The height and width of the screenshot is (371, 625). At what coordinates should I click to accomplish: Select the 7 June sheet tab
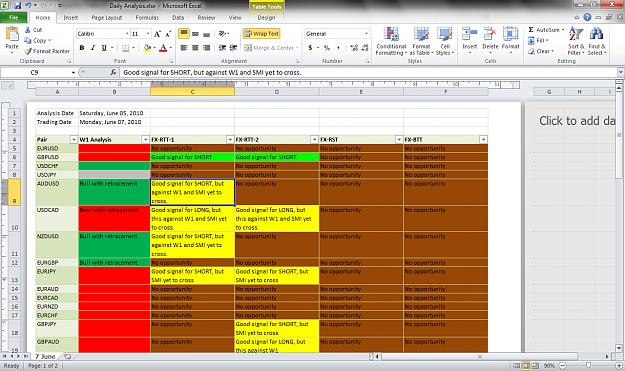click(45, 356)
